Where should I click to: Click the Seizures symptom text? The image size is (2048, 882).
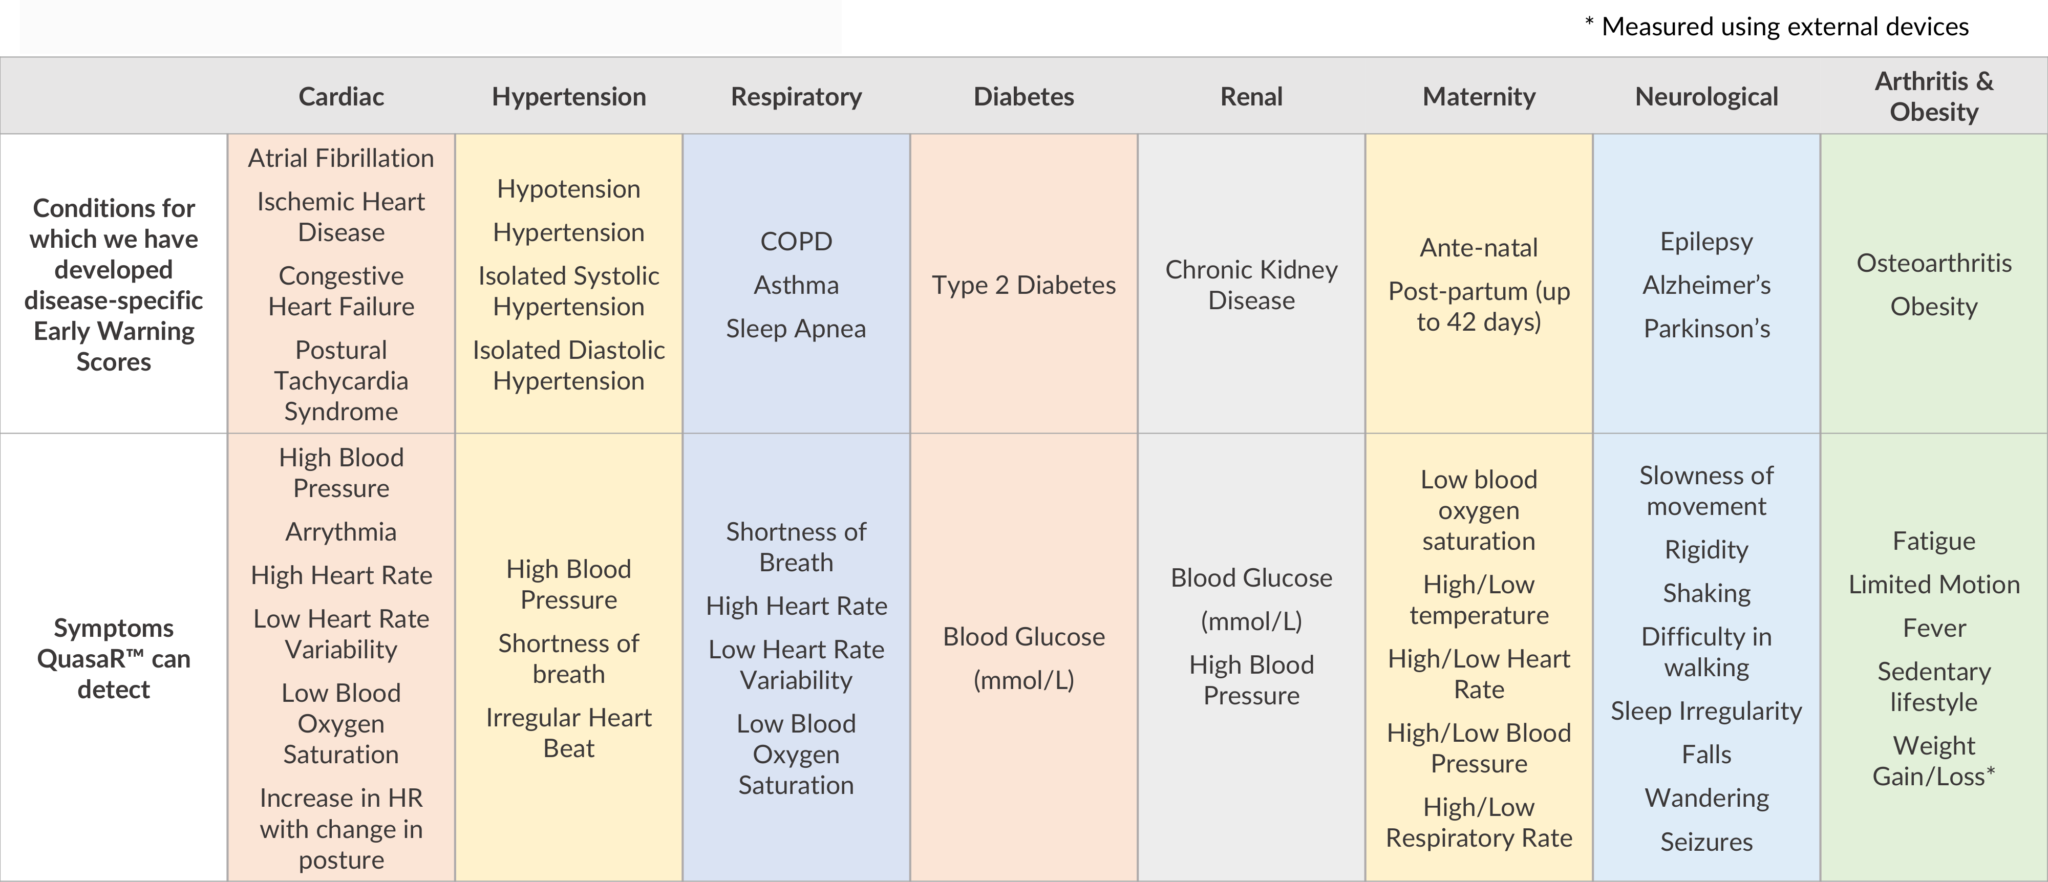[x=1706, y=842]
